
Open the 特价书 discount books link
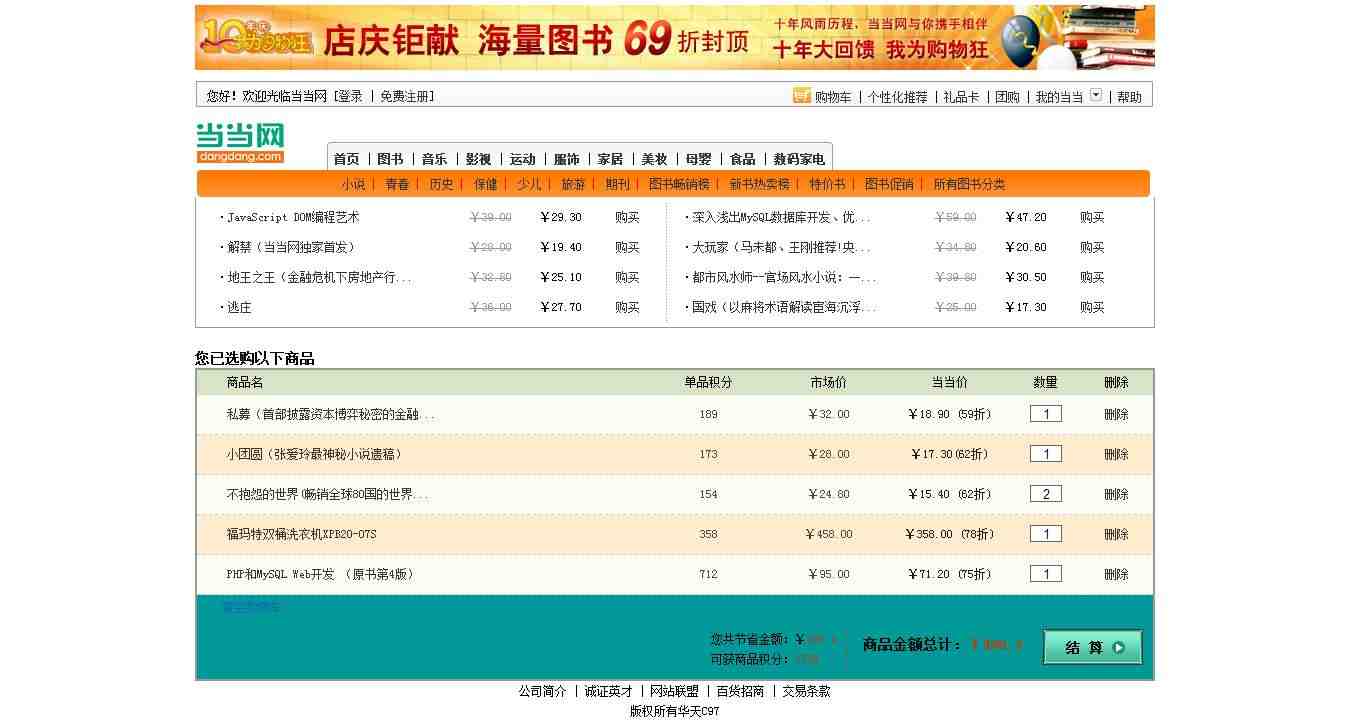click(827, 184)
